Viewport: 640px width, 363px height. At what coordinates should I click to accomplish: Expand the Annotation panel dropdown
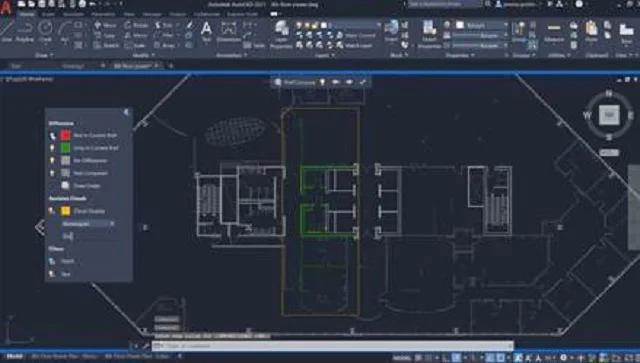click(x=232, y=55)
